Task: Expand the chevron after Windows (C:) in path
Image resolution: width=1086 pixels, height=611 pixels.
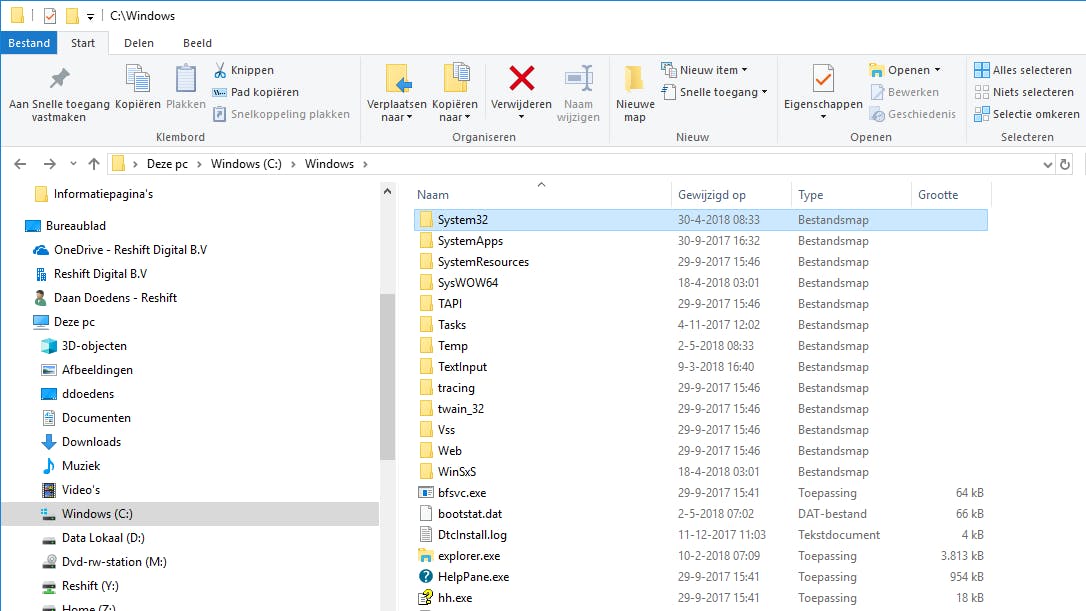Action: pyautogui.click(x=293, y=164)
